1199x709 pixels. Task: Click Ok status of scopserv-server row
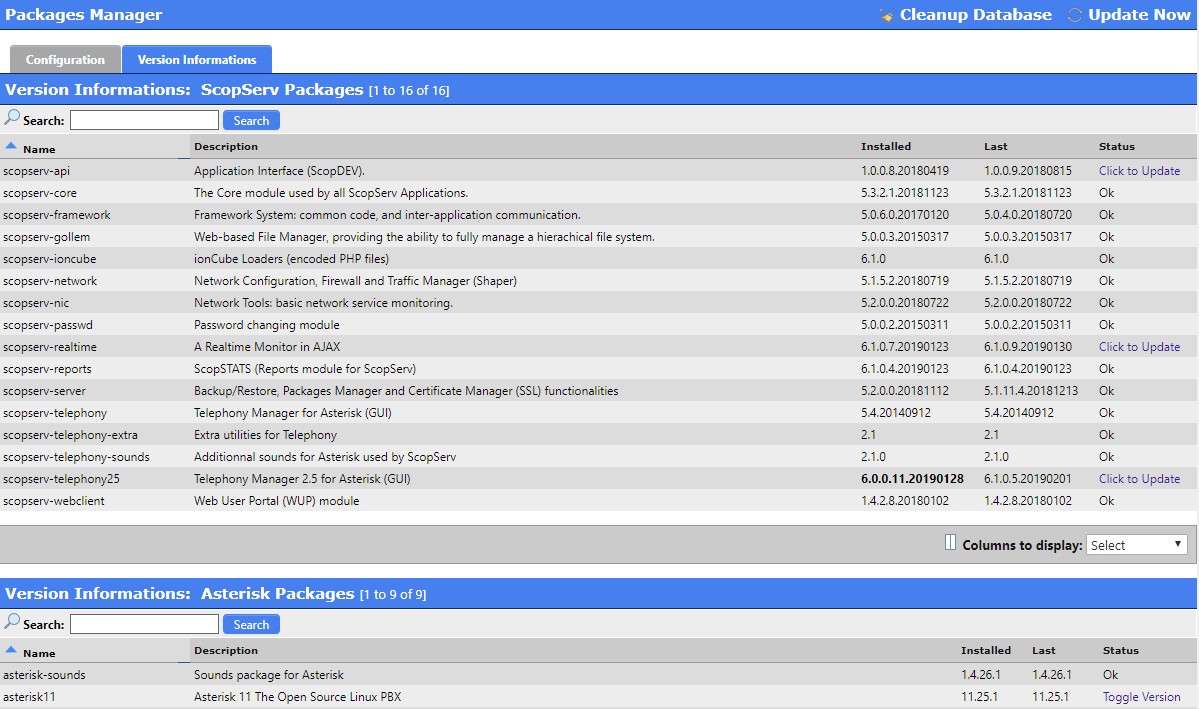click(1106, 391)
